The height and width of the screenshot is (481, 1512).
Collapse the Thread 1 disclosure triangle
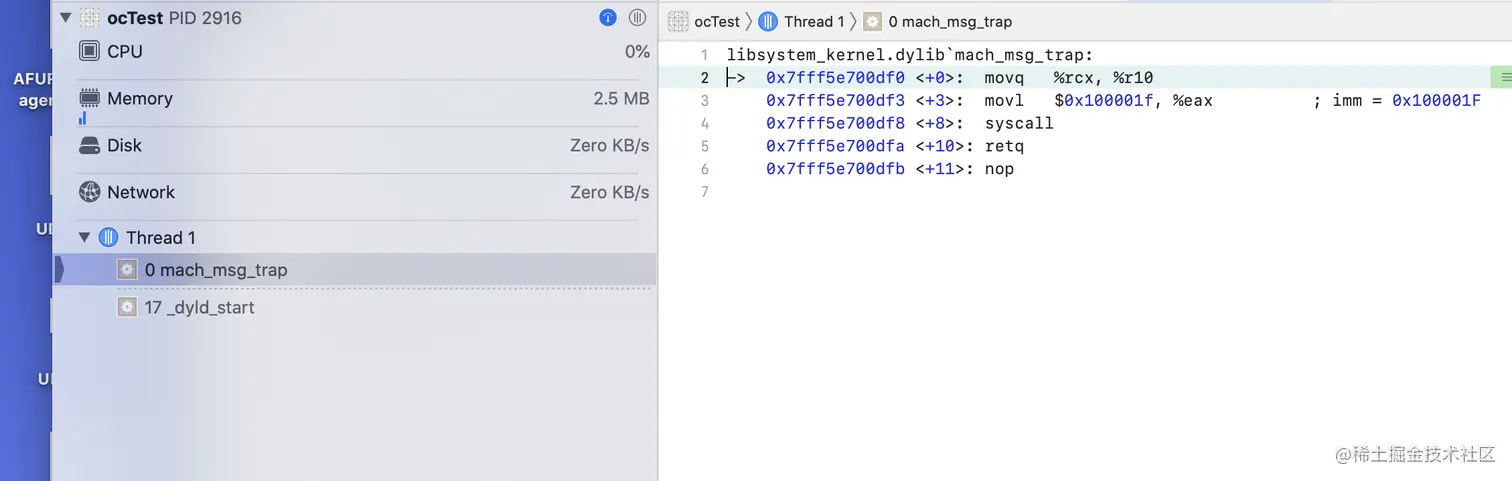85,237
